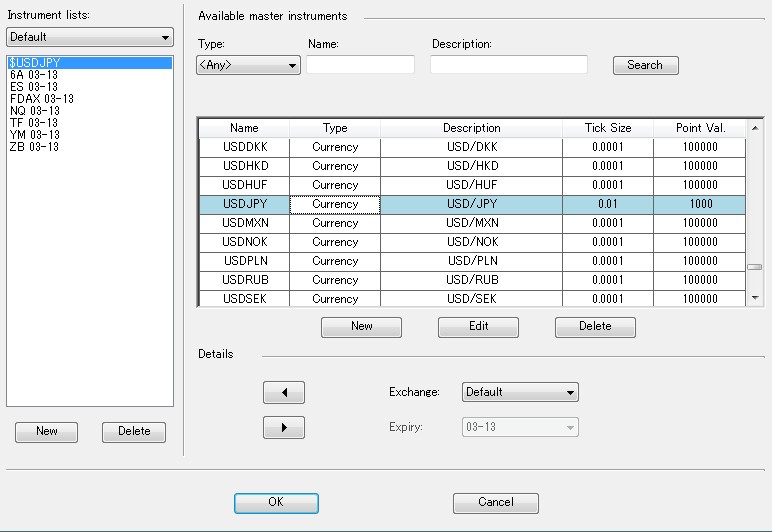The image size is (772, 532).
Task: Click the left arrow button in Details
Action: pyautogui.click(x=283, y=392)
